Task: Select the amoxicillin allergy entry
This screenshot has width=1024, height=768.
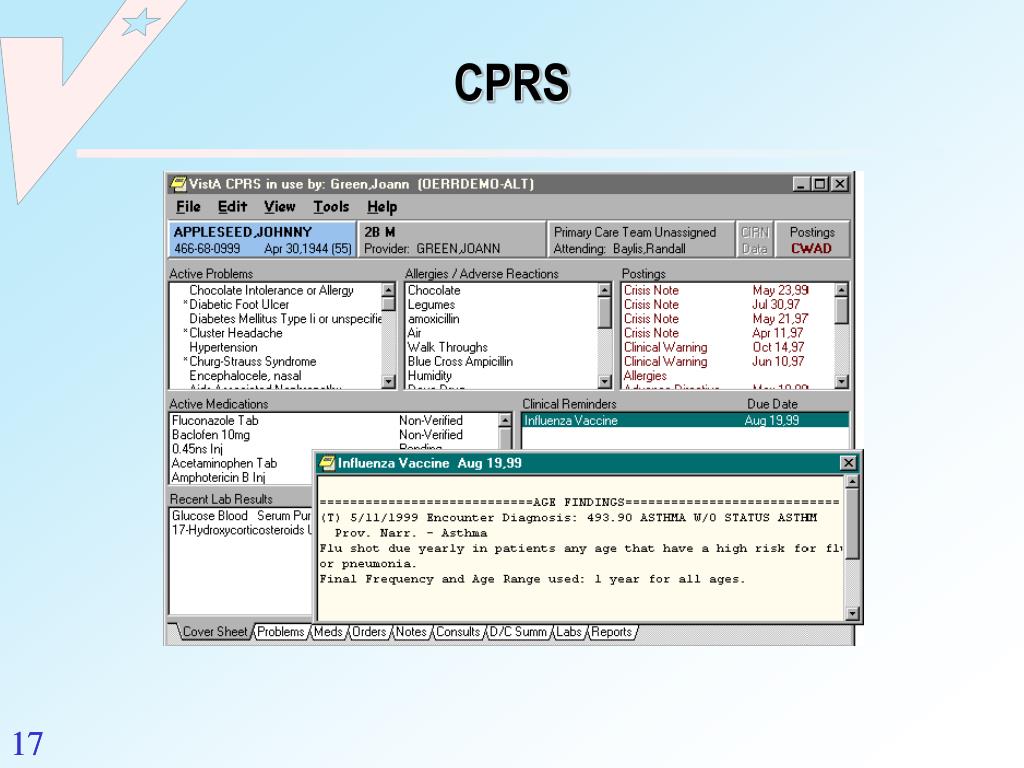Action: click(434, 319)
